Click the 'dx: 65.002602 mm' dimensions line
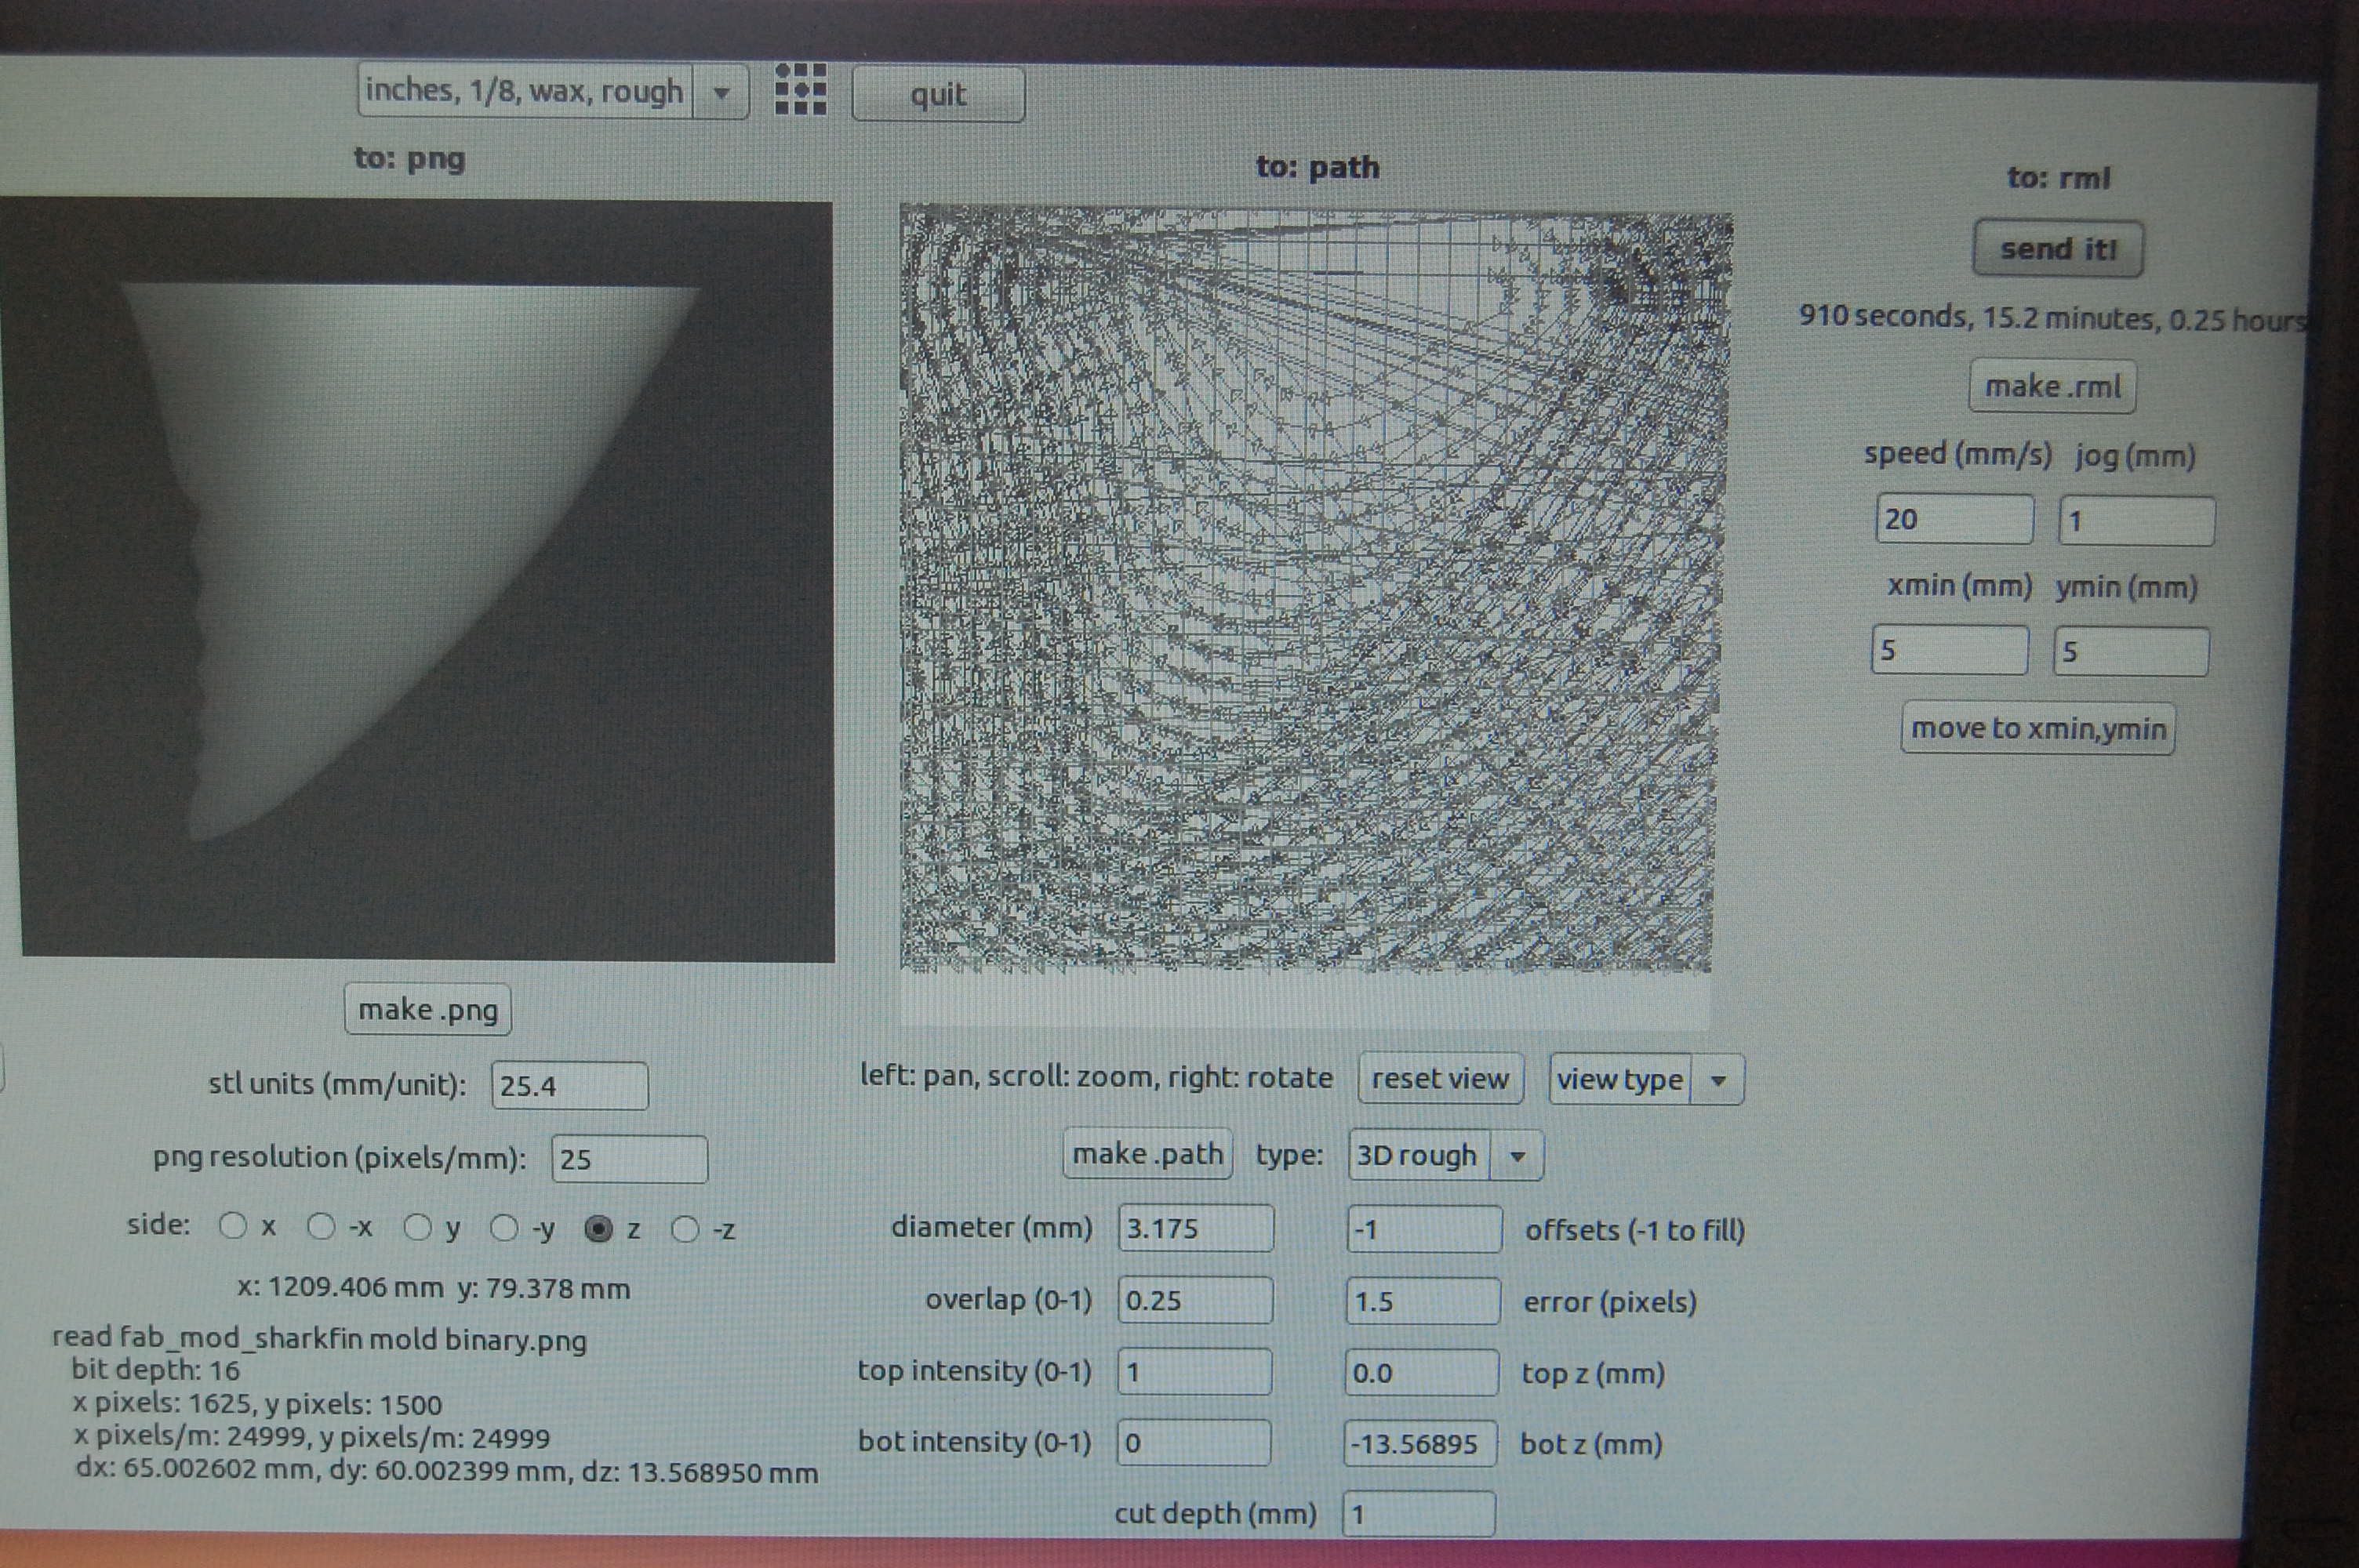 coord(446,1472)
